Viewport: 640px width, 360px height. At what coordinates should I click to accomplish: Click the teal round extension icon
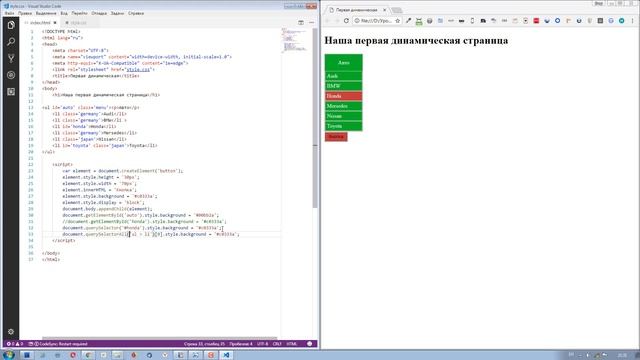pos(621,20)
